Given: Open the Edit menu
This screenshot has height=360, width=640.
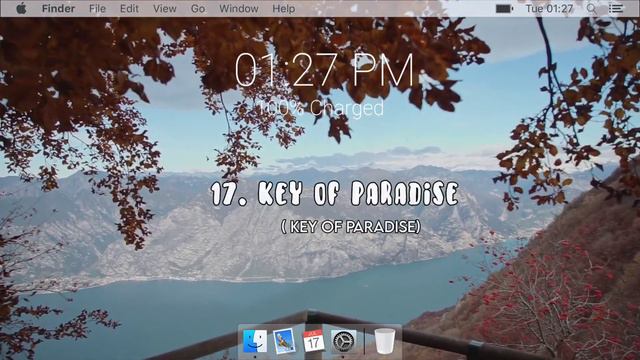Looking at the screenshot, I should 129,9.
